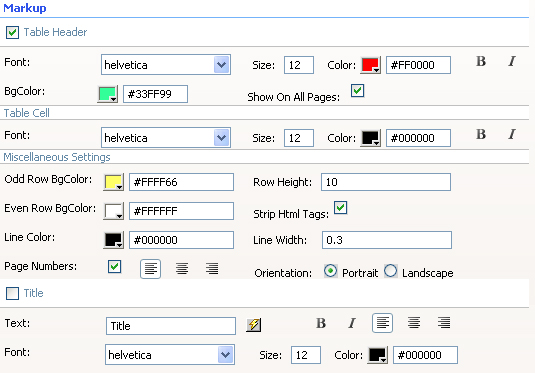Click Table Header font Size field
The image size is (535, 373).
pyautogui.click(x=299, y=65)
